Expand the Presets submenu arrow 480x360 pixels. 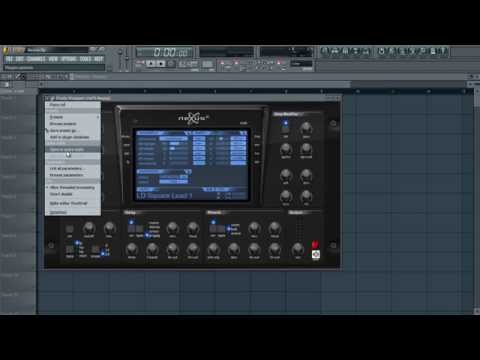pyautogui.click(x=98, y=117)
